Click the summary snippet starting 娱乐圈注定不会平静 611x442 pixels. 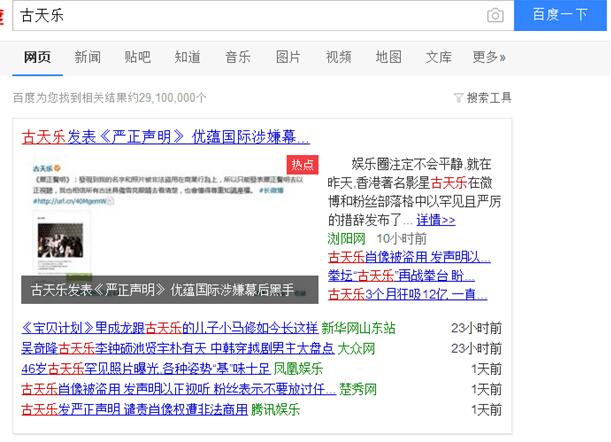(x=414, y=192)
